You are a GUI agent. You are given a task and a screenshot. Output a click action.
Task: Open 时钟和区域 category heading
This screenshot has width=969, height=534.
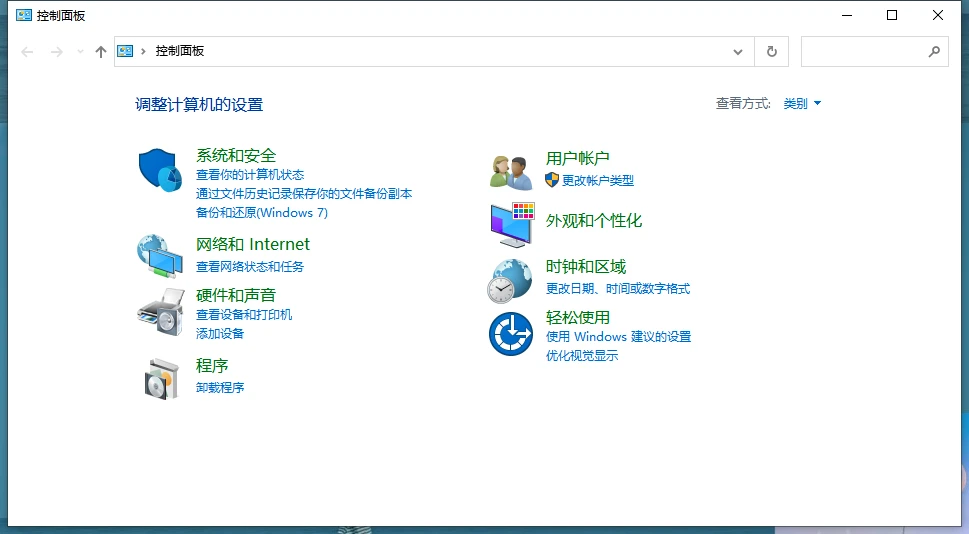pyautogui.click(x=586, y=267)
